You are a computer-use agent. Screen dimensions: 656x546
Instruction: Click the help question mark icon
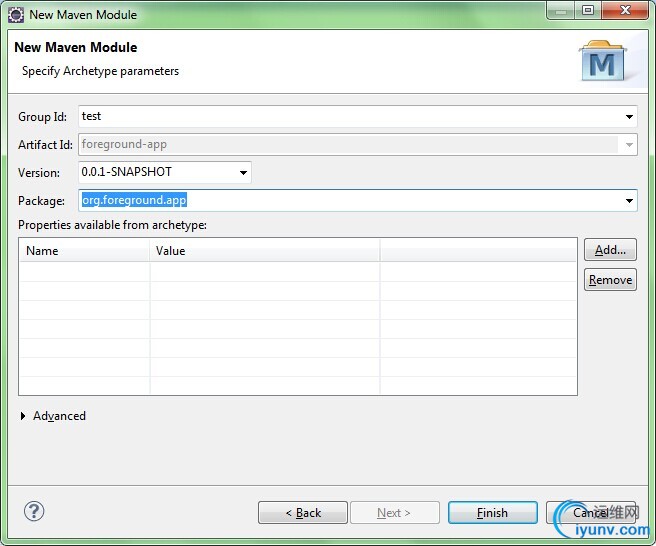tap(34, 511)
